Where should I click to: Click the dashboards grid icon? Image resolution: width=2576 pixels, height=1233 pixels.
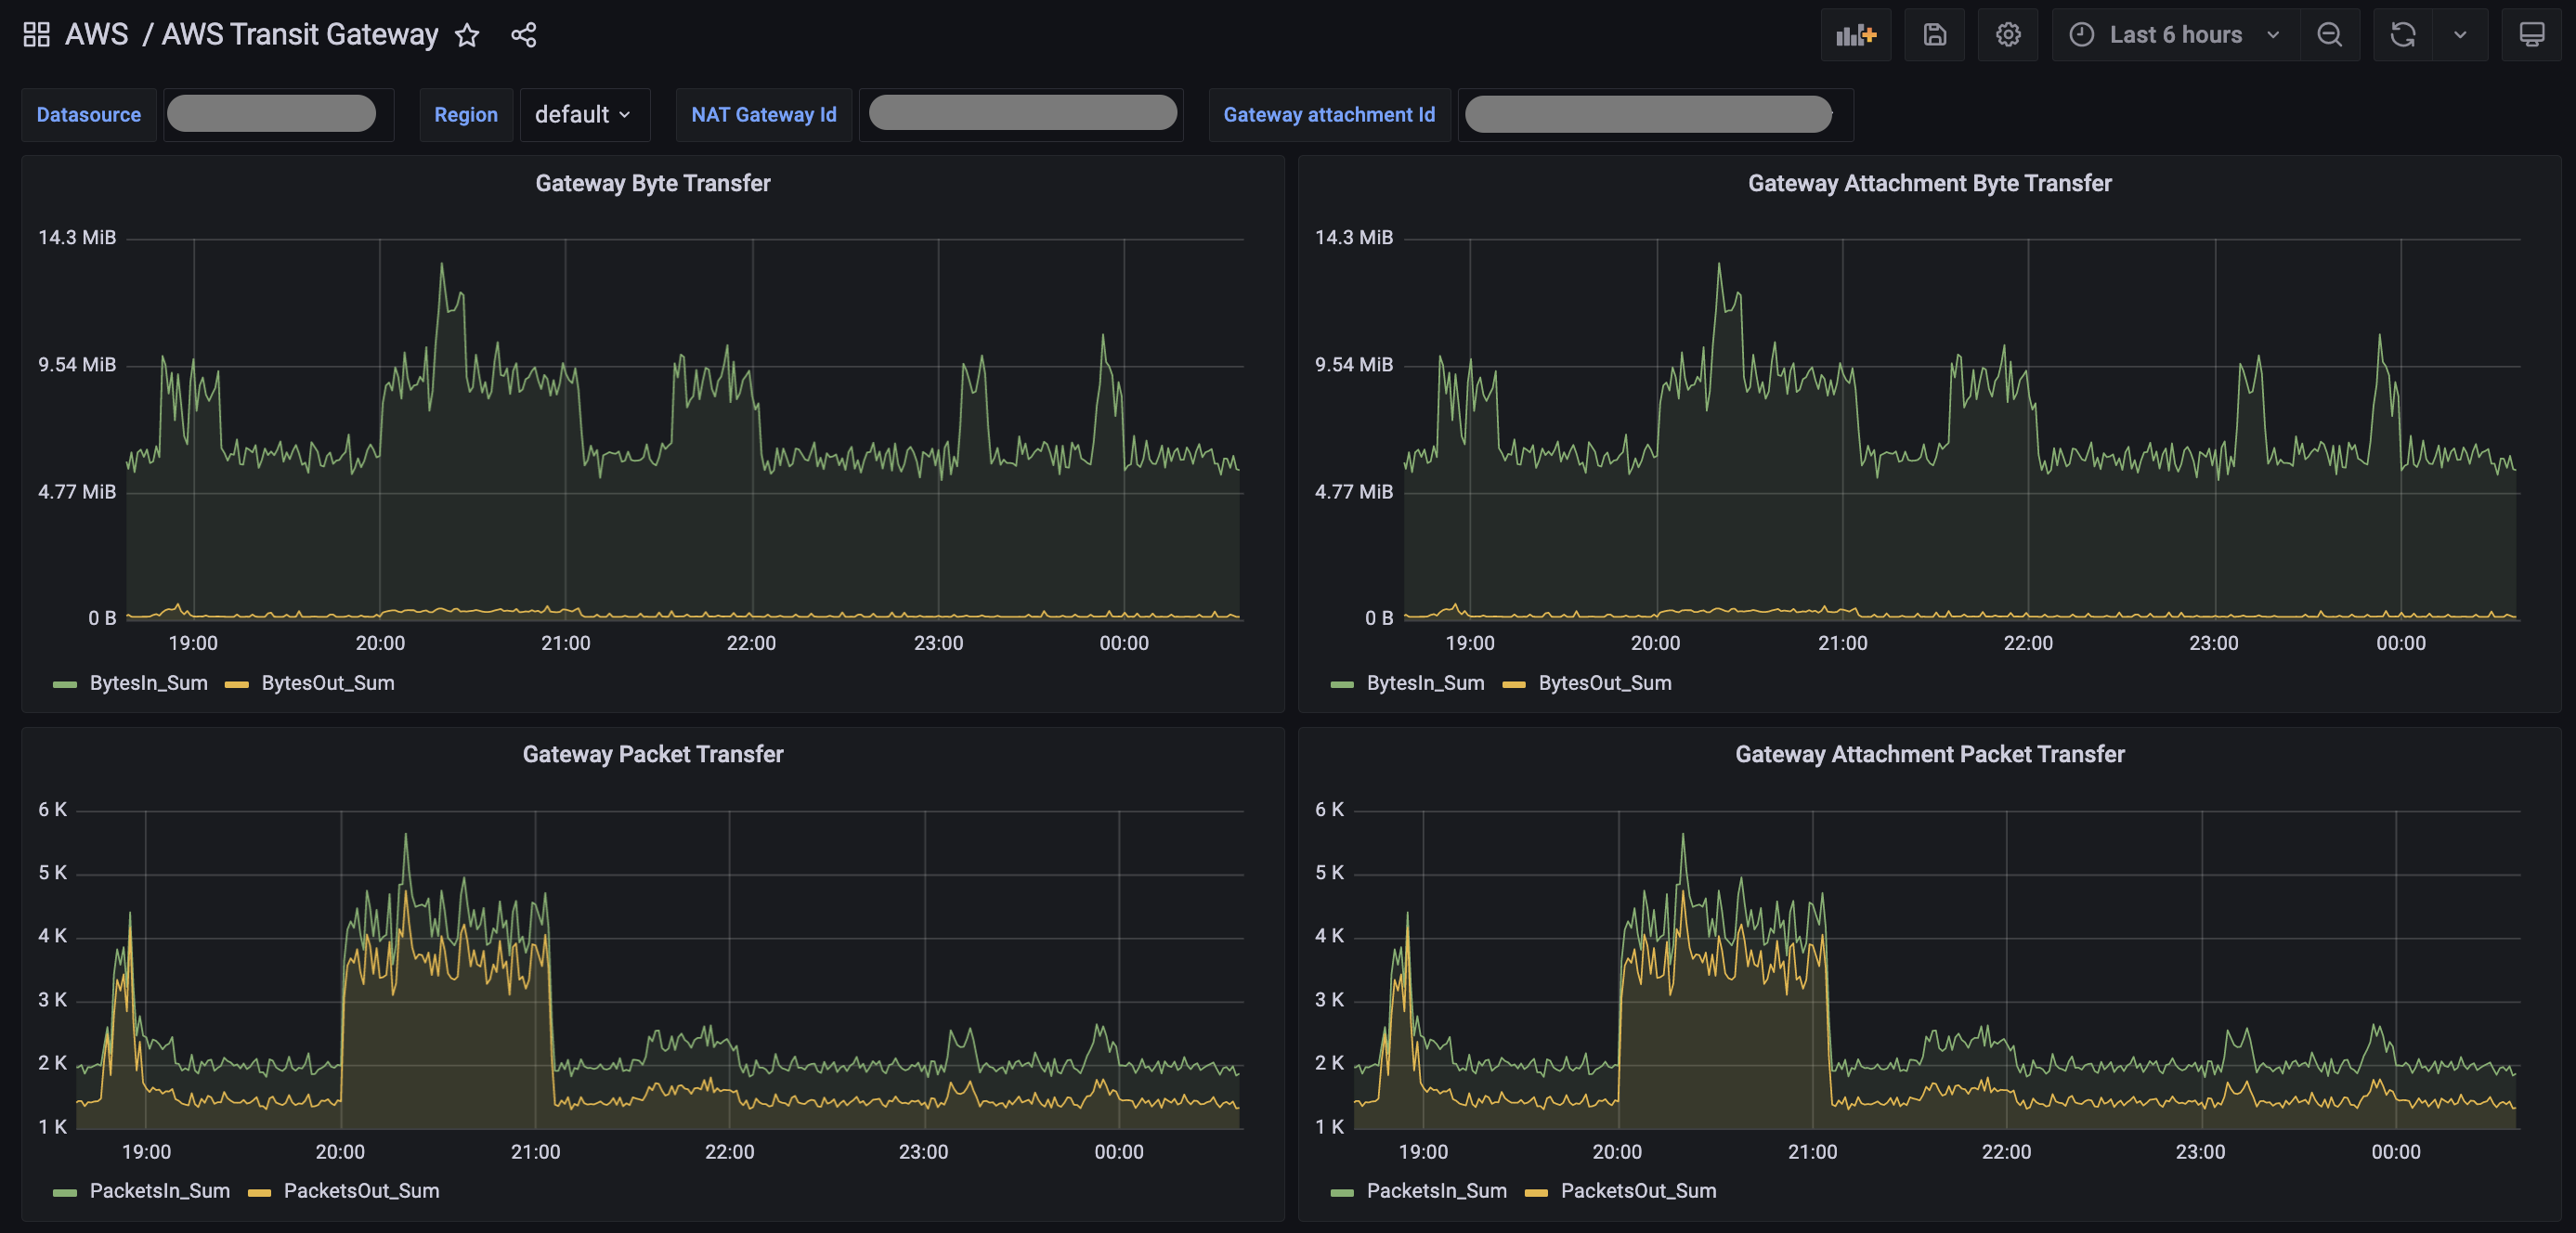click(36, 35)
